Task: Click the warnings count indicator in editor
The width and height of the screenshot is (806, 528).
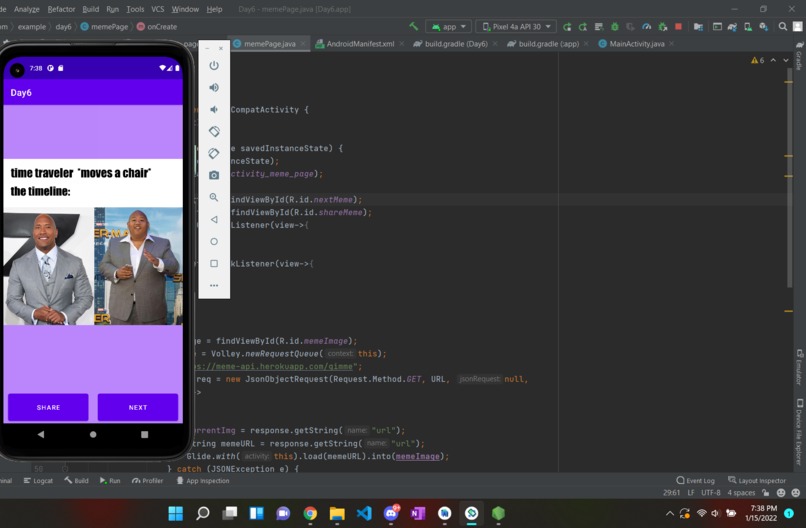Action: point(758,60)
